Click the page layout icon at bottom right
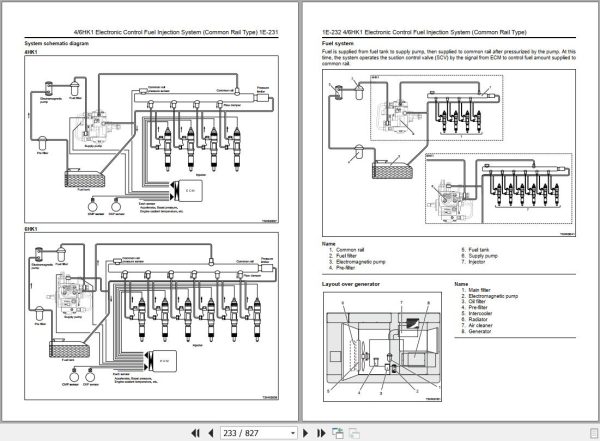 pos(593,433)
